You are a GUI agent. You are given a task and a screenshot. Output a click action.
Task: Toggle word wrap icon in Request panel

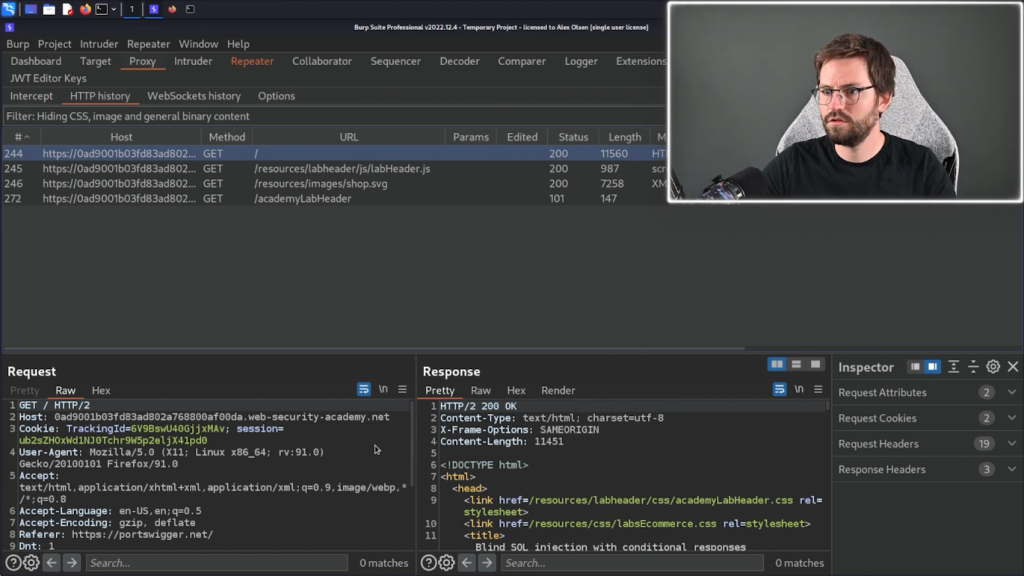pos(364,390)
